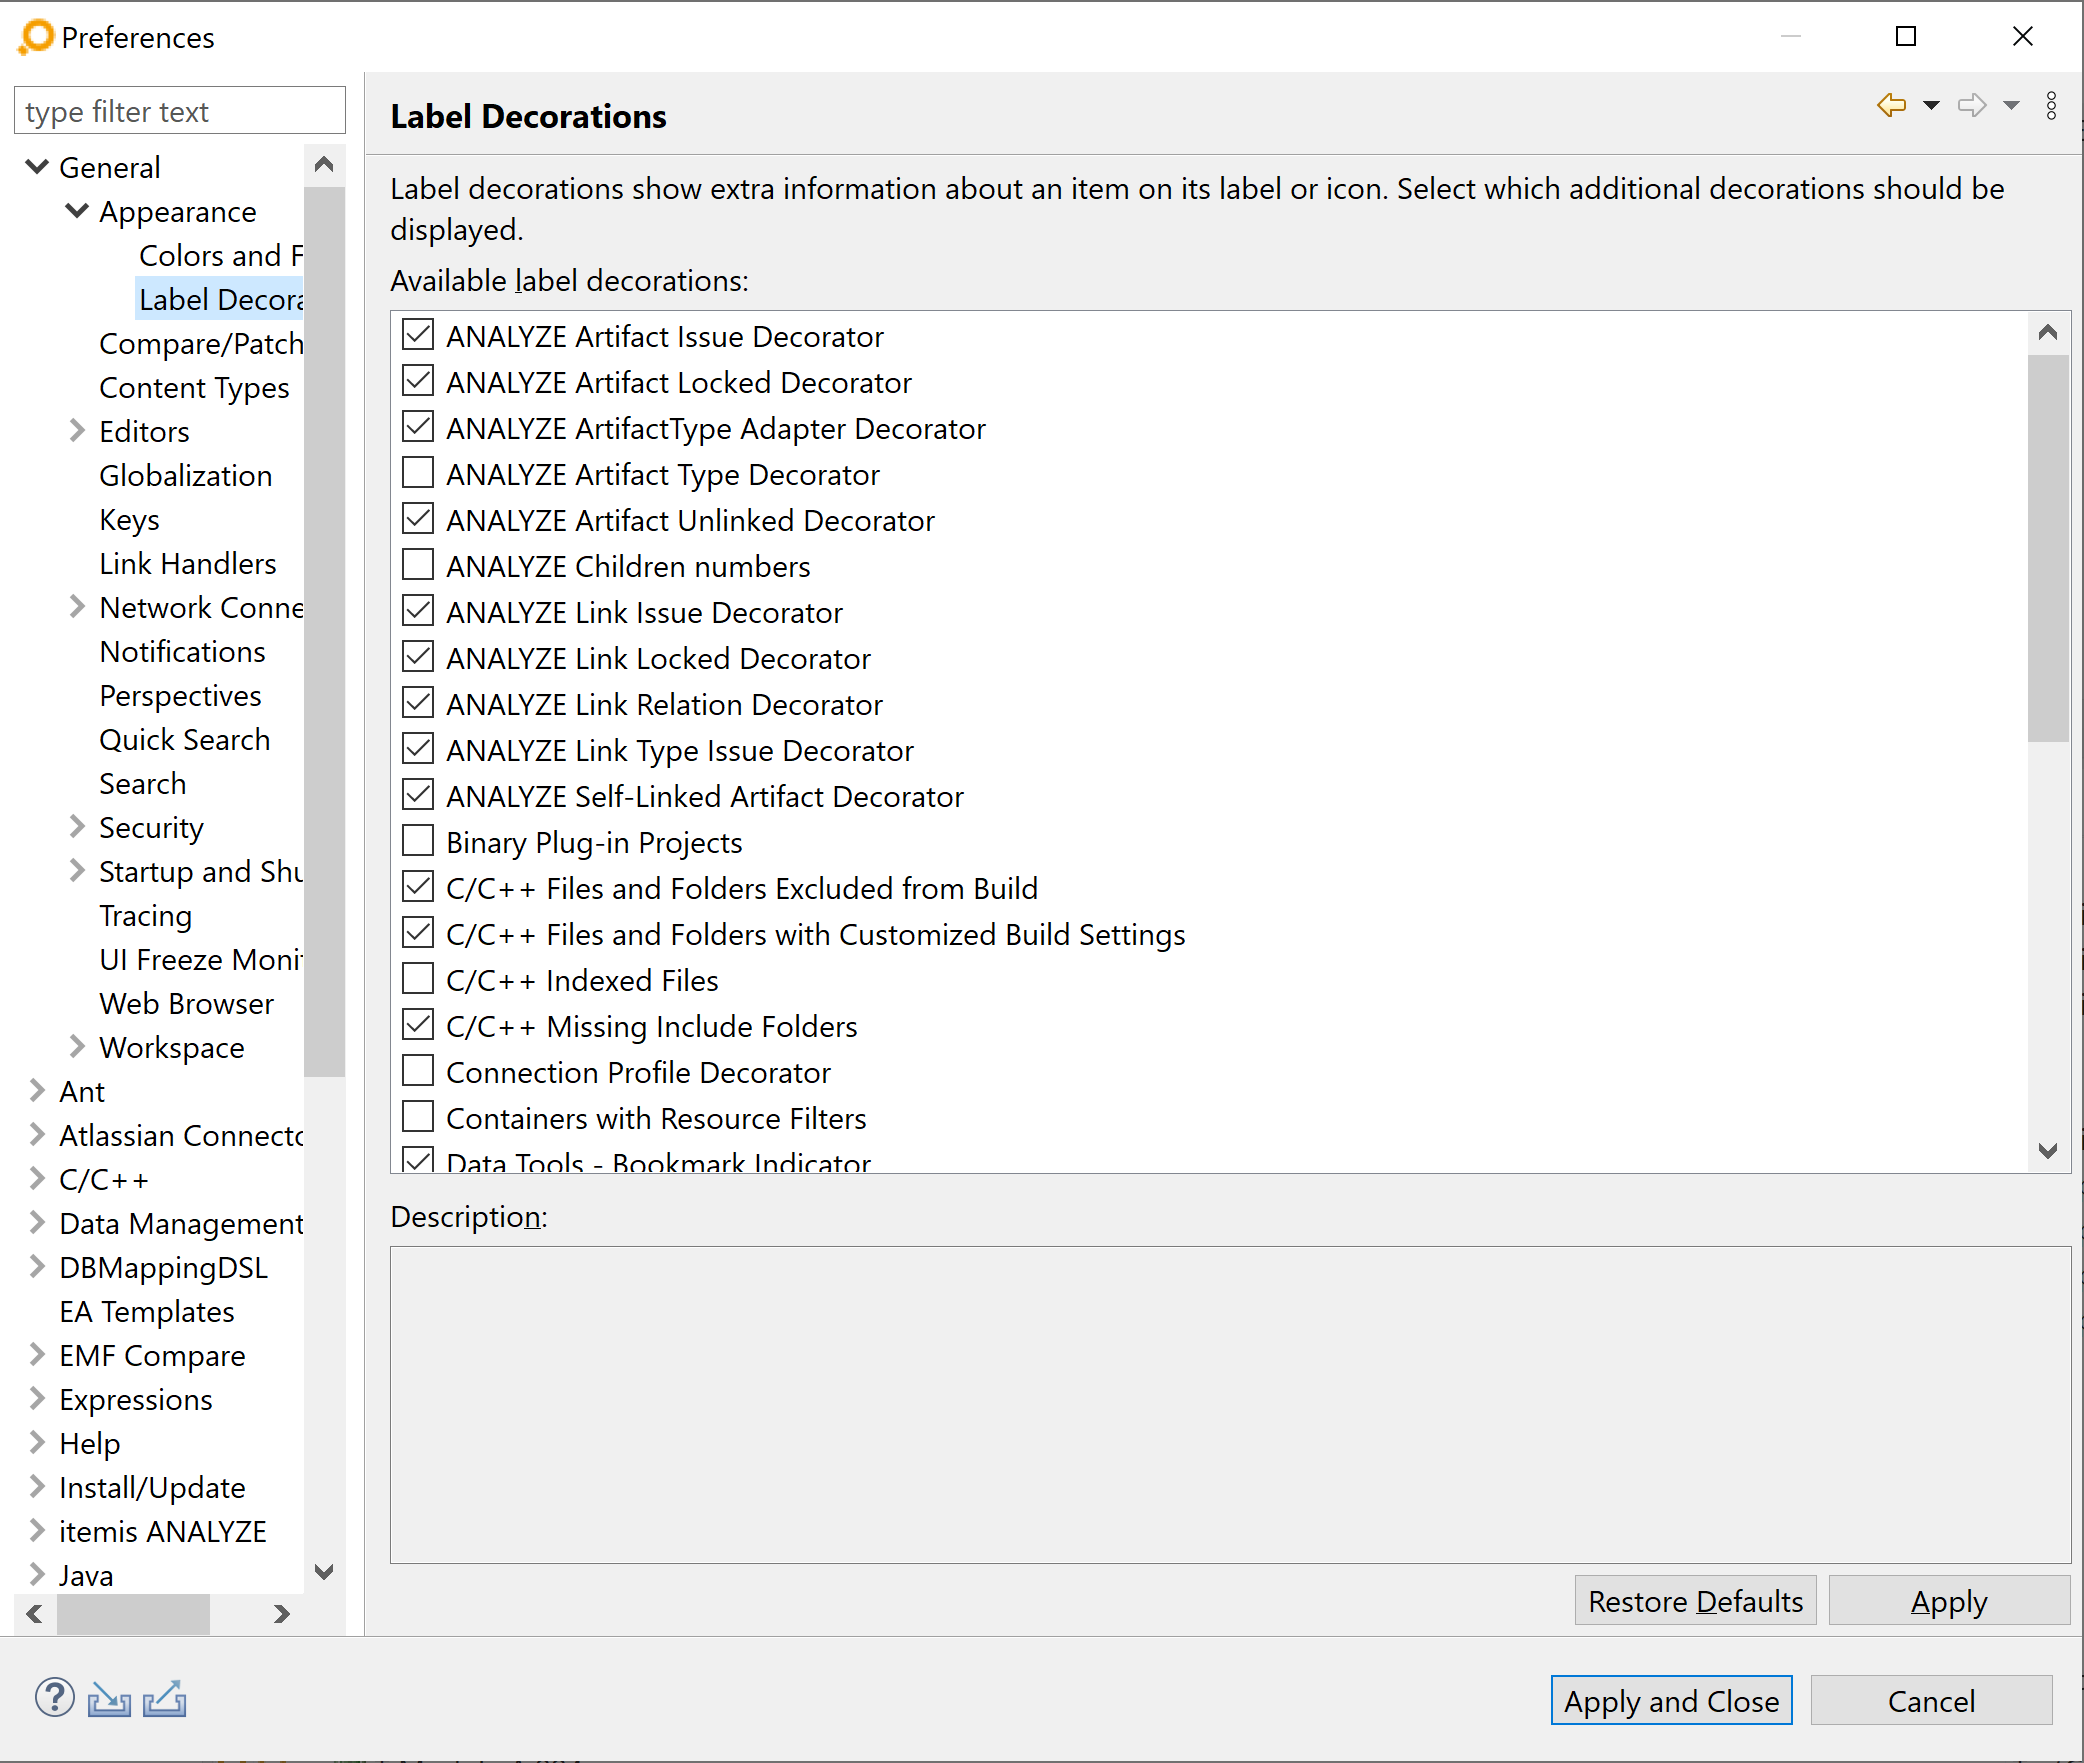This screenshot has height=1763, width=2084.
Task: Uncheck ANALYZE Artifact Locked Decorator
Action: [418, 381]
